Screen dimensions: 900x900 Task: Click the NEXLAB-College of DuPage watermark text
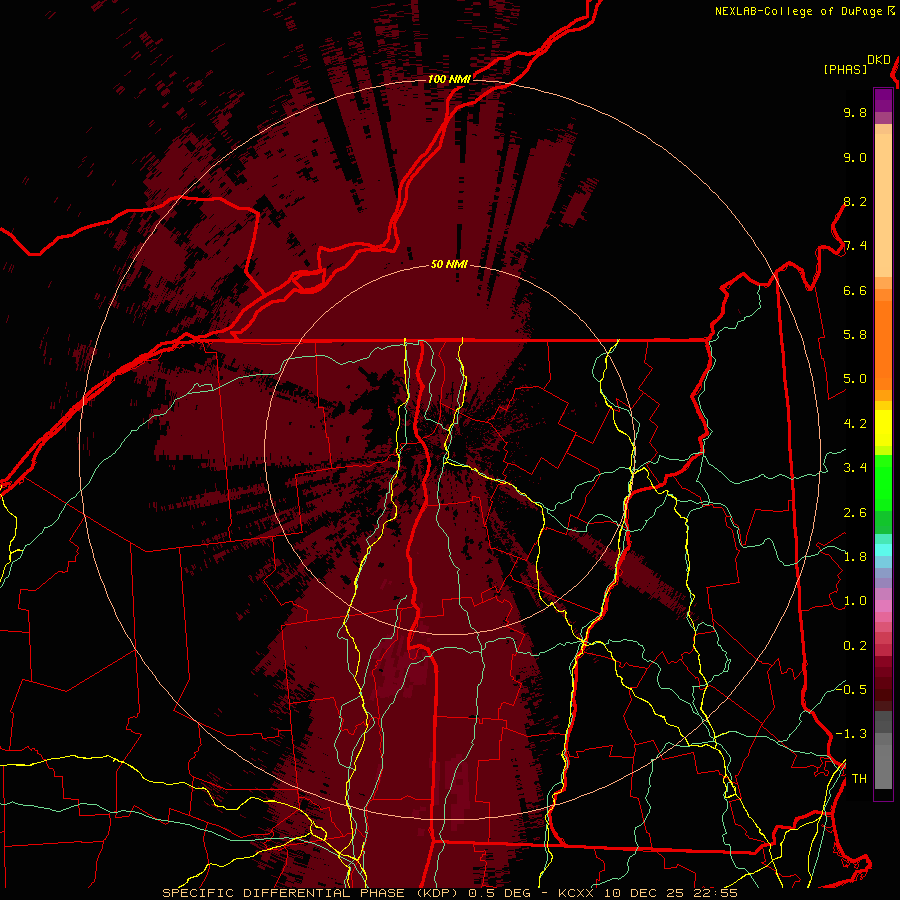click(x=799, y=11)
